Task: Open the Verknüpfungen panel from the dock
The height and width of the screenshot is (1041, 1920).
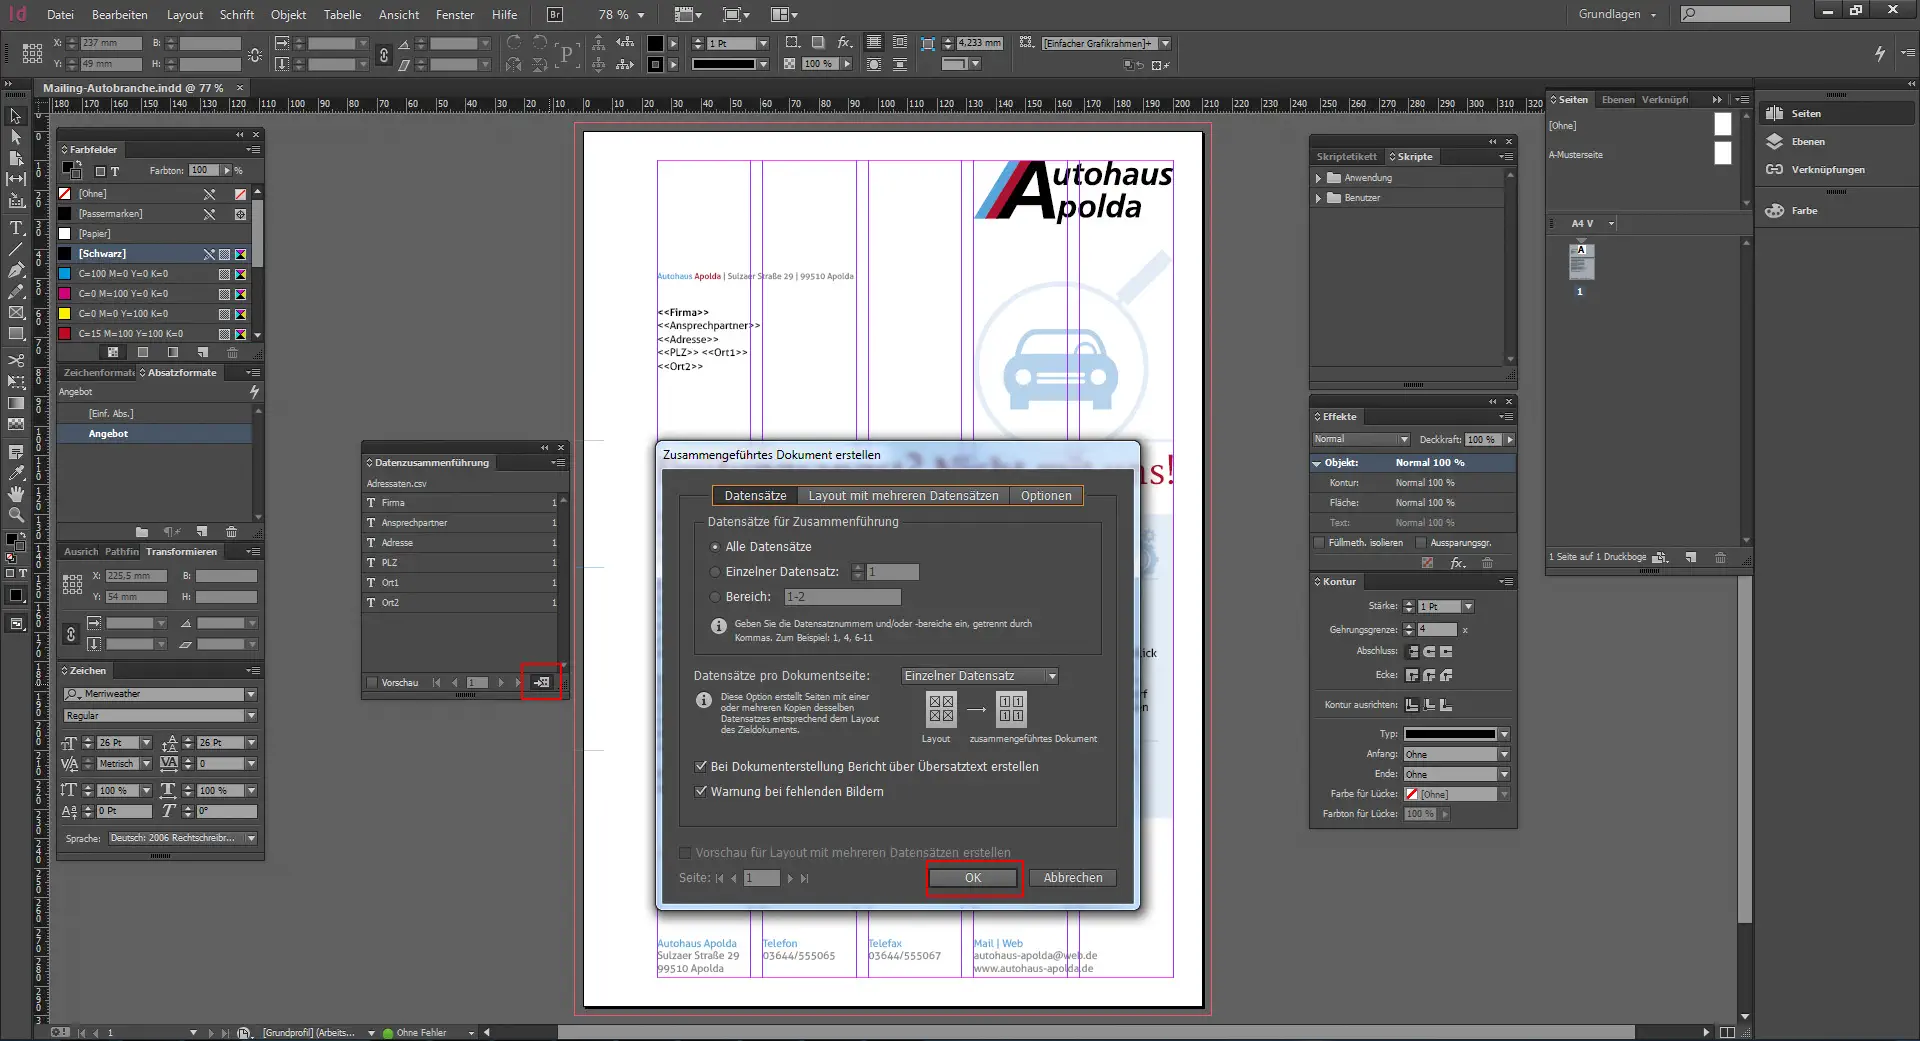Action: [x=1826, y=170]
